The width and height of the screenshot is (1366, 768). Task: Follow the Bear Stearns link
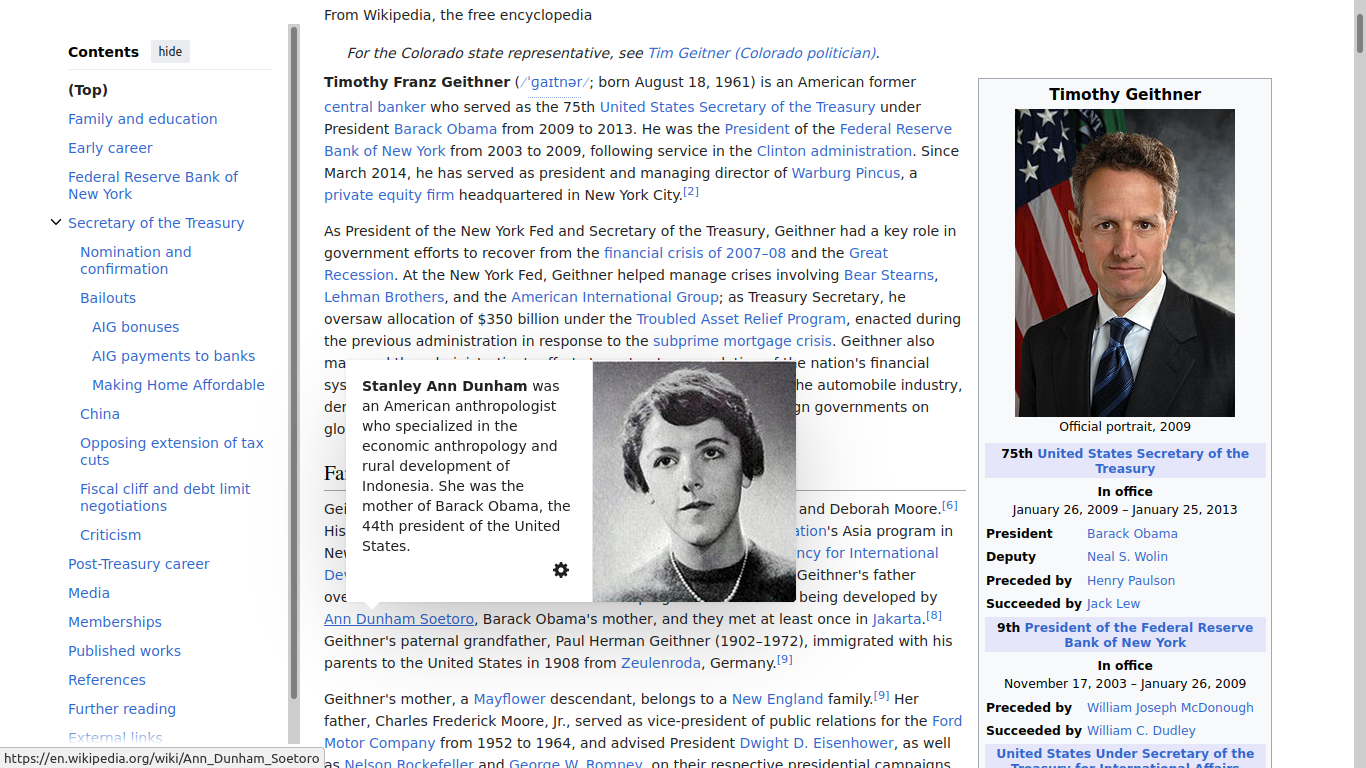(889, 275)
